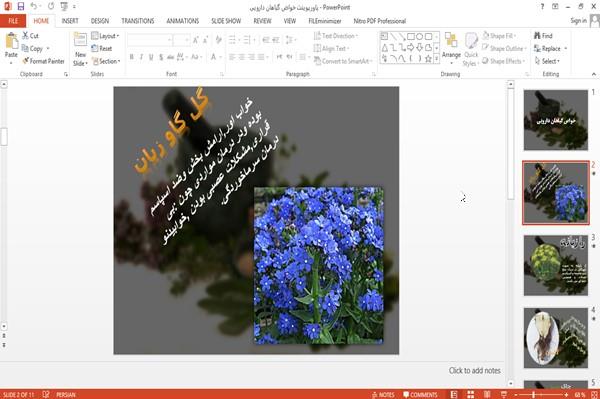Click the Paste icon
The image size is (600, 399).
pos(11,41)
